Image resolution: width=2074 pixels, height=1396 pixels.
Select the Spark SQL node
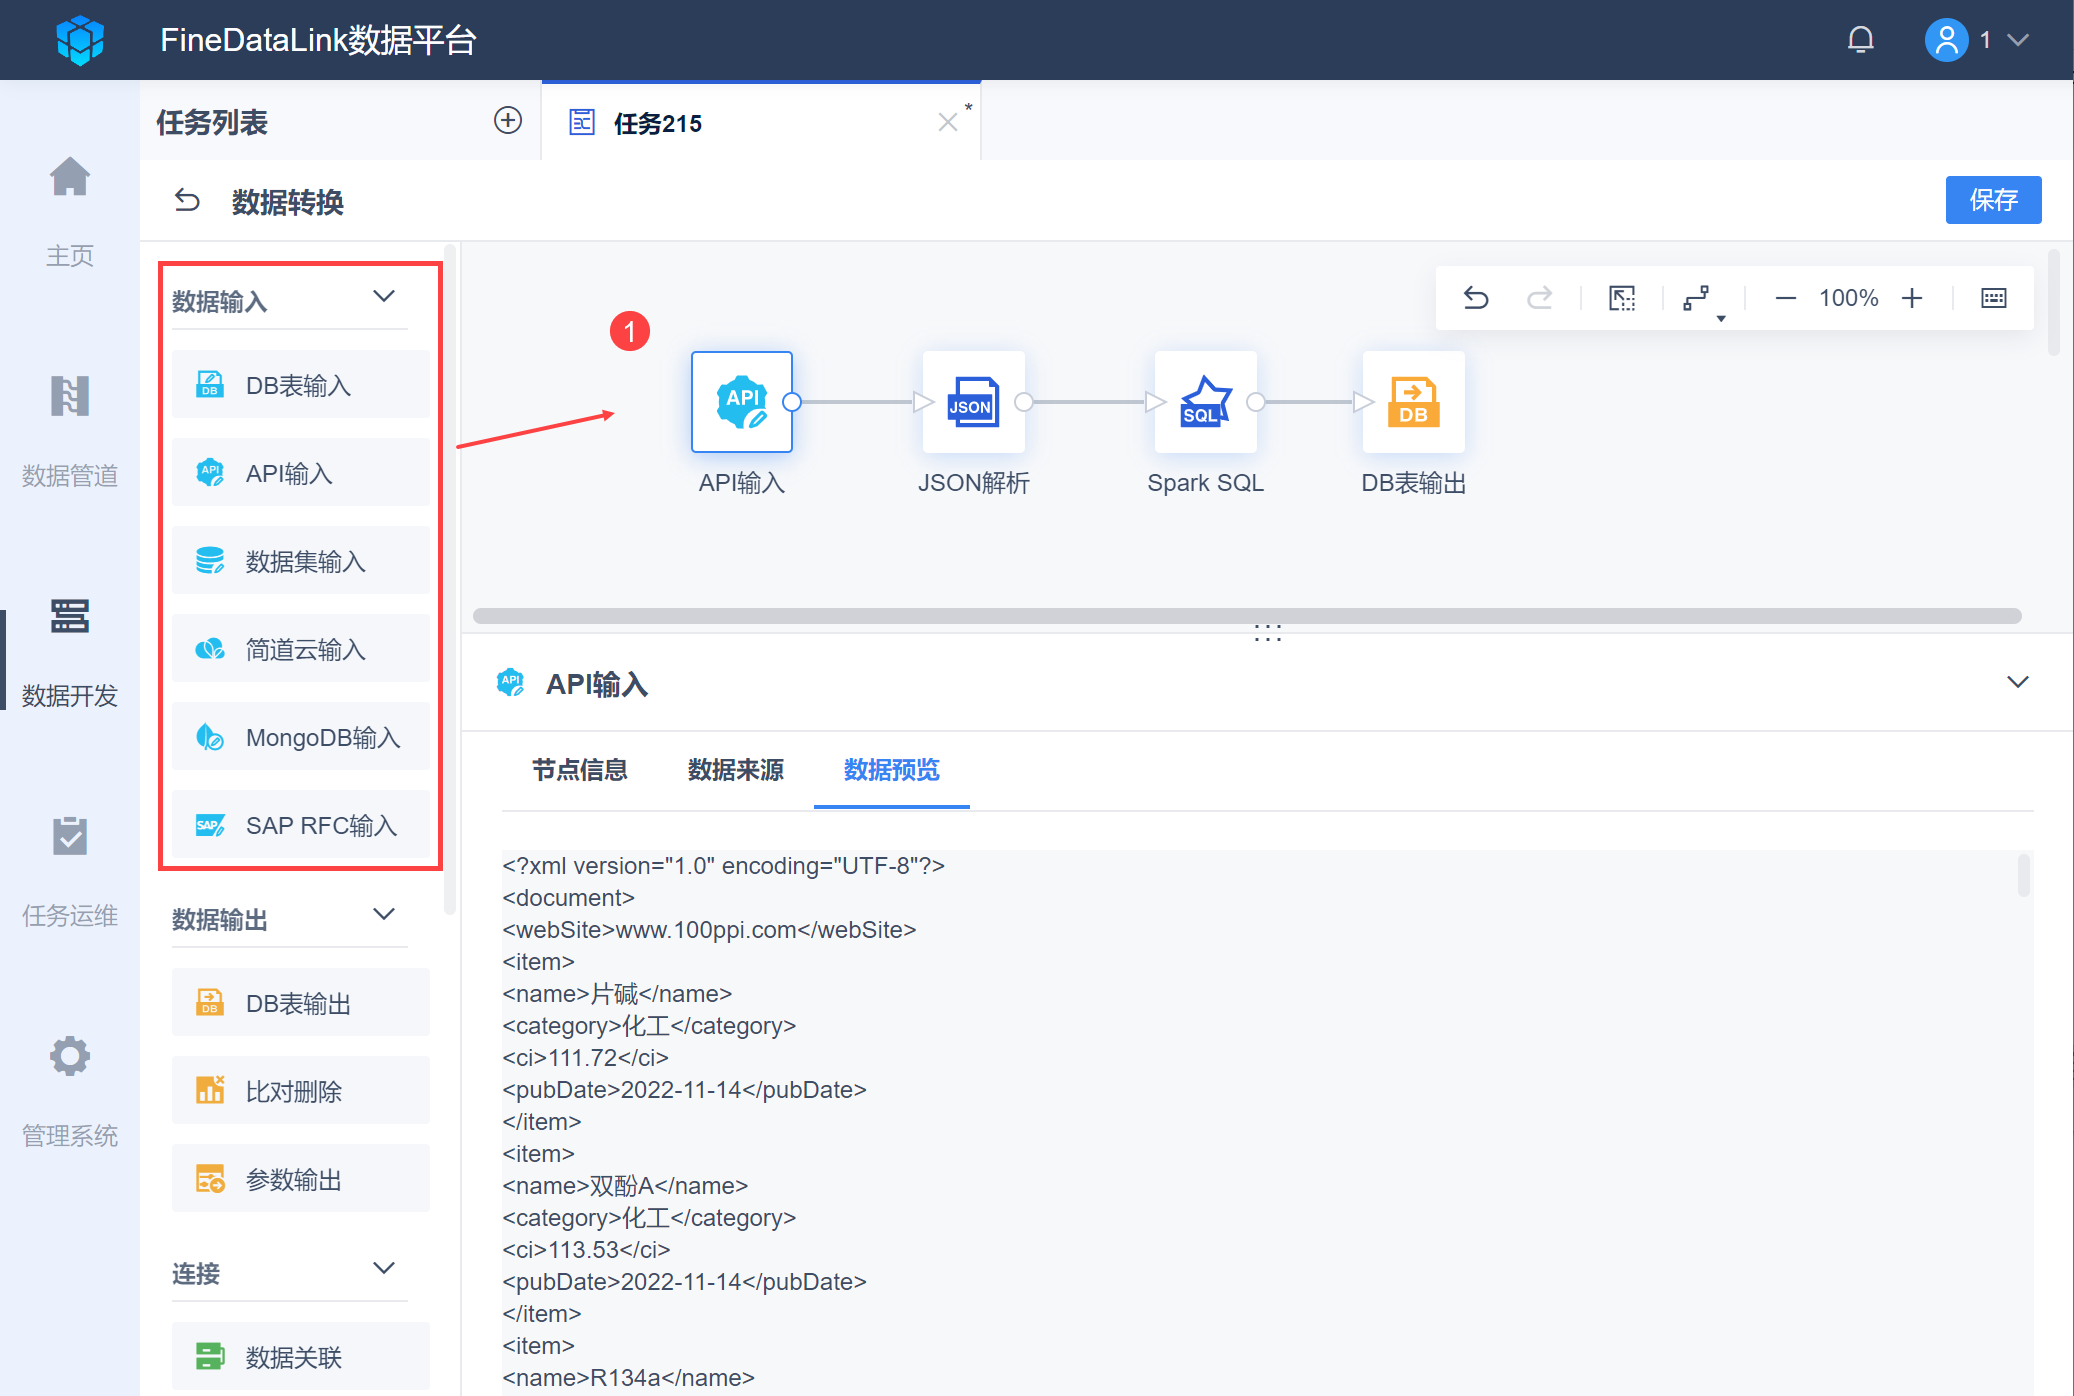(x=1205, y=402)
